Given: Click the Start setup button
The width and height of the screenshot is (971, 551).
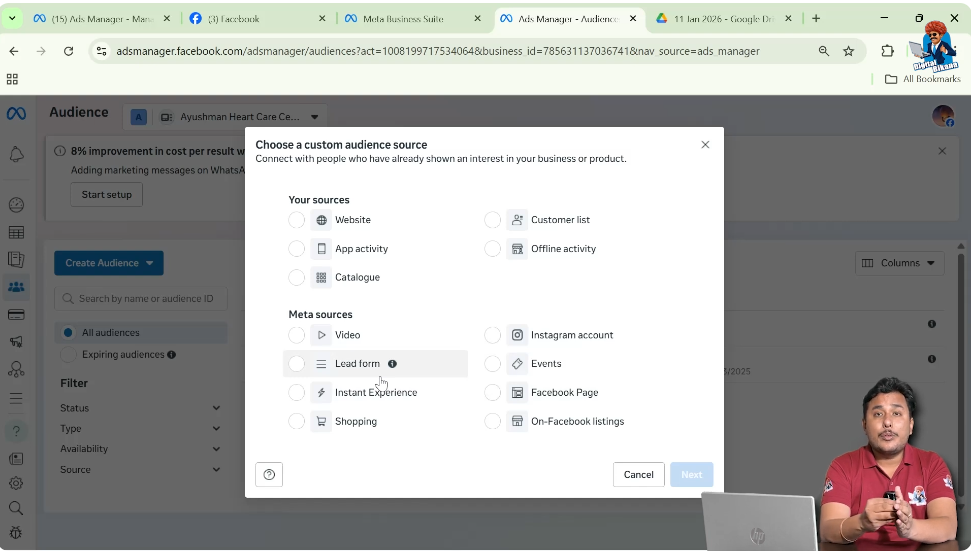Looking at the screenshot, I should tap(107, 194).
